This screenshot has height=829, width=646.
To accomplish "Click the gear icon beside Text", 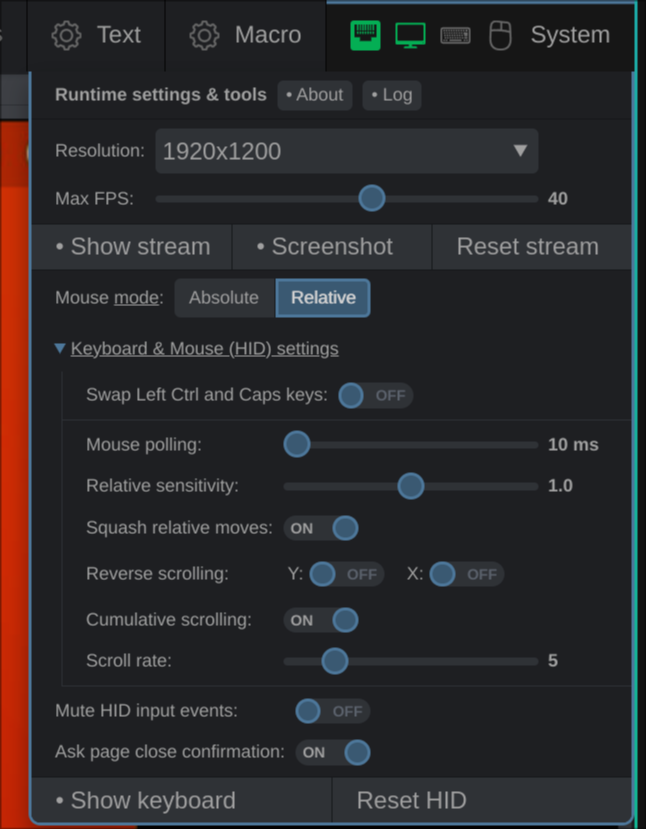I will point(66,35).
